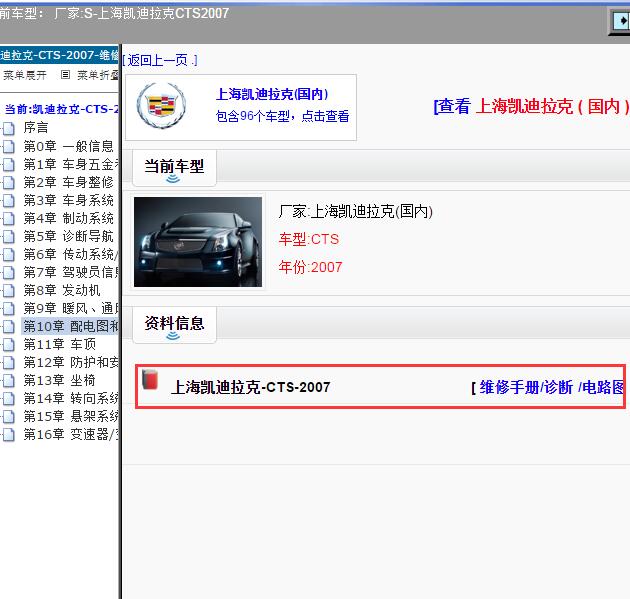Click the sidebar title 迪拉克-CTS-2007-维修
This screenshot has height=599, width=630.
(x=59, y=55)
